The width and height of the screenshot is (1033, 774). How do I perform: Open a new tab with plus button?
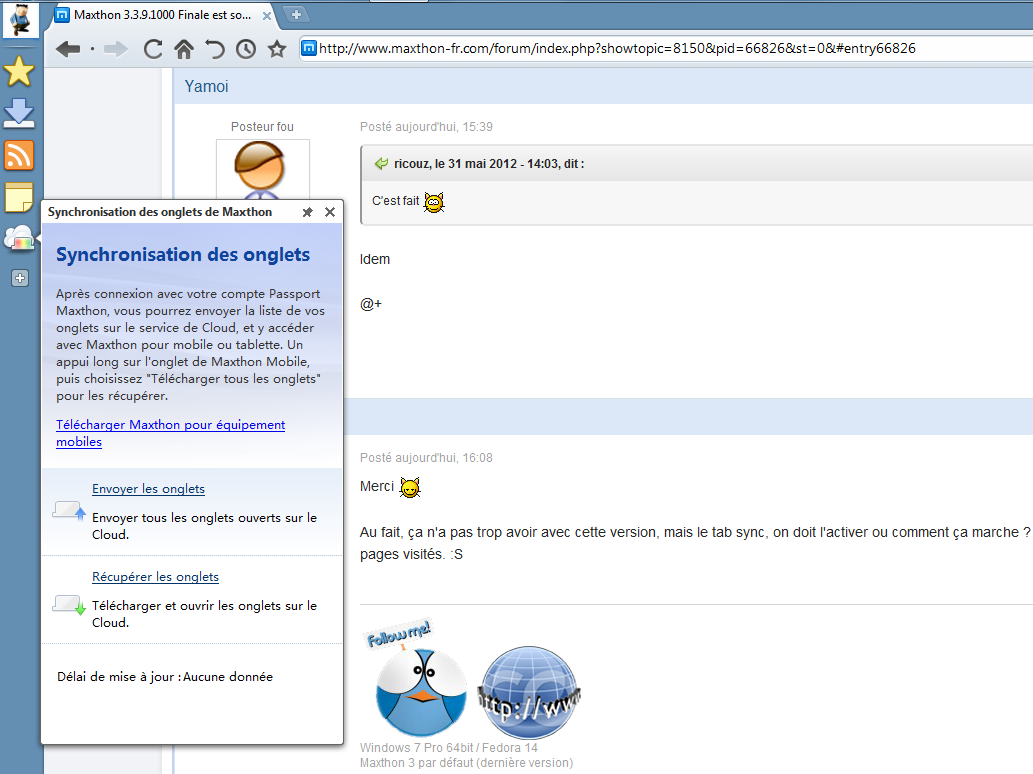[x=296, y=14]
